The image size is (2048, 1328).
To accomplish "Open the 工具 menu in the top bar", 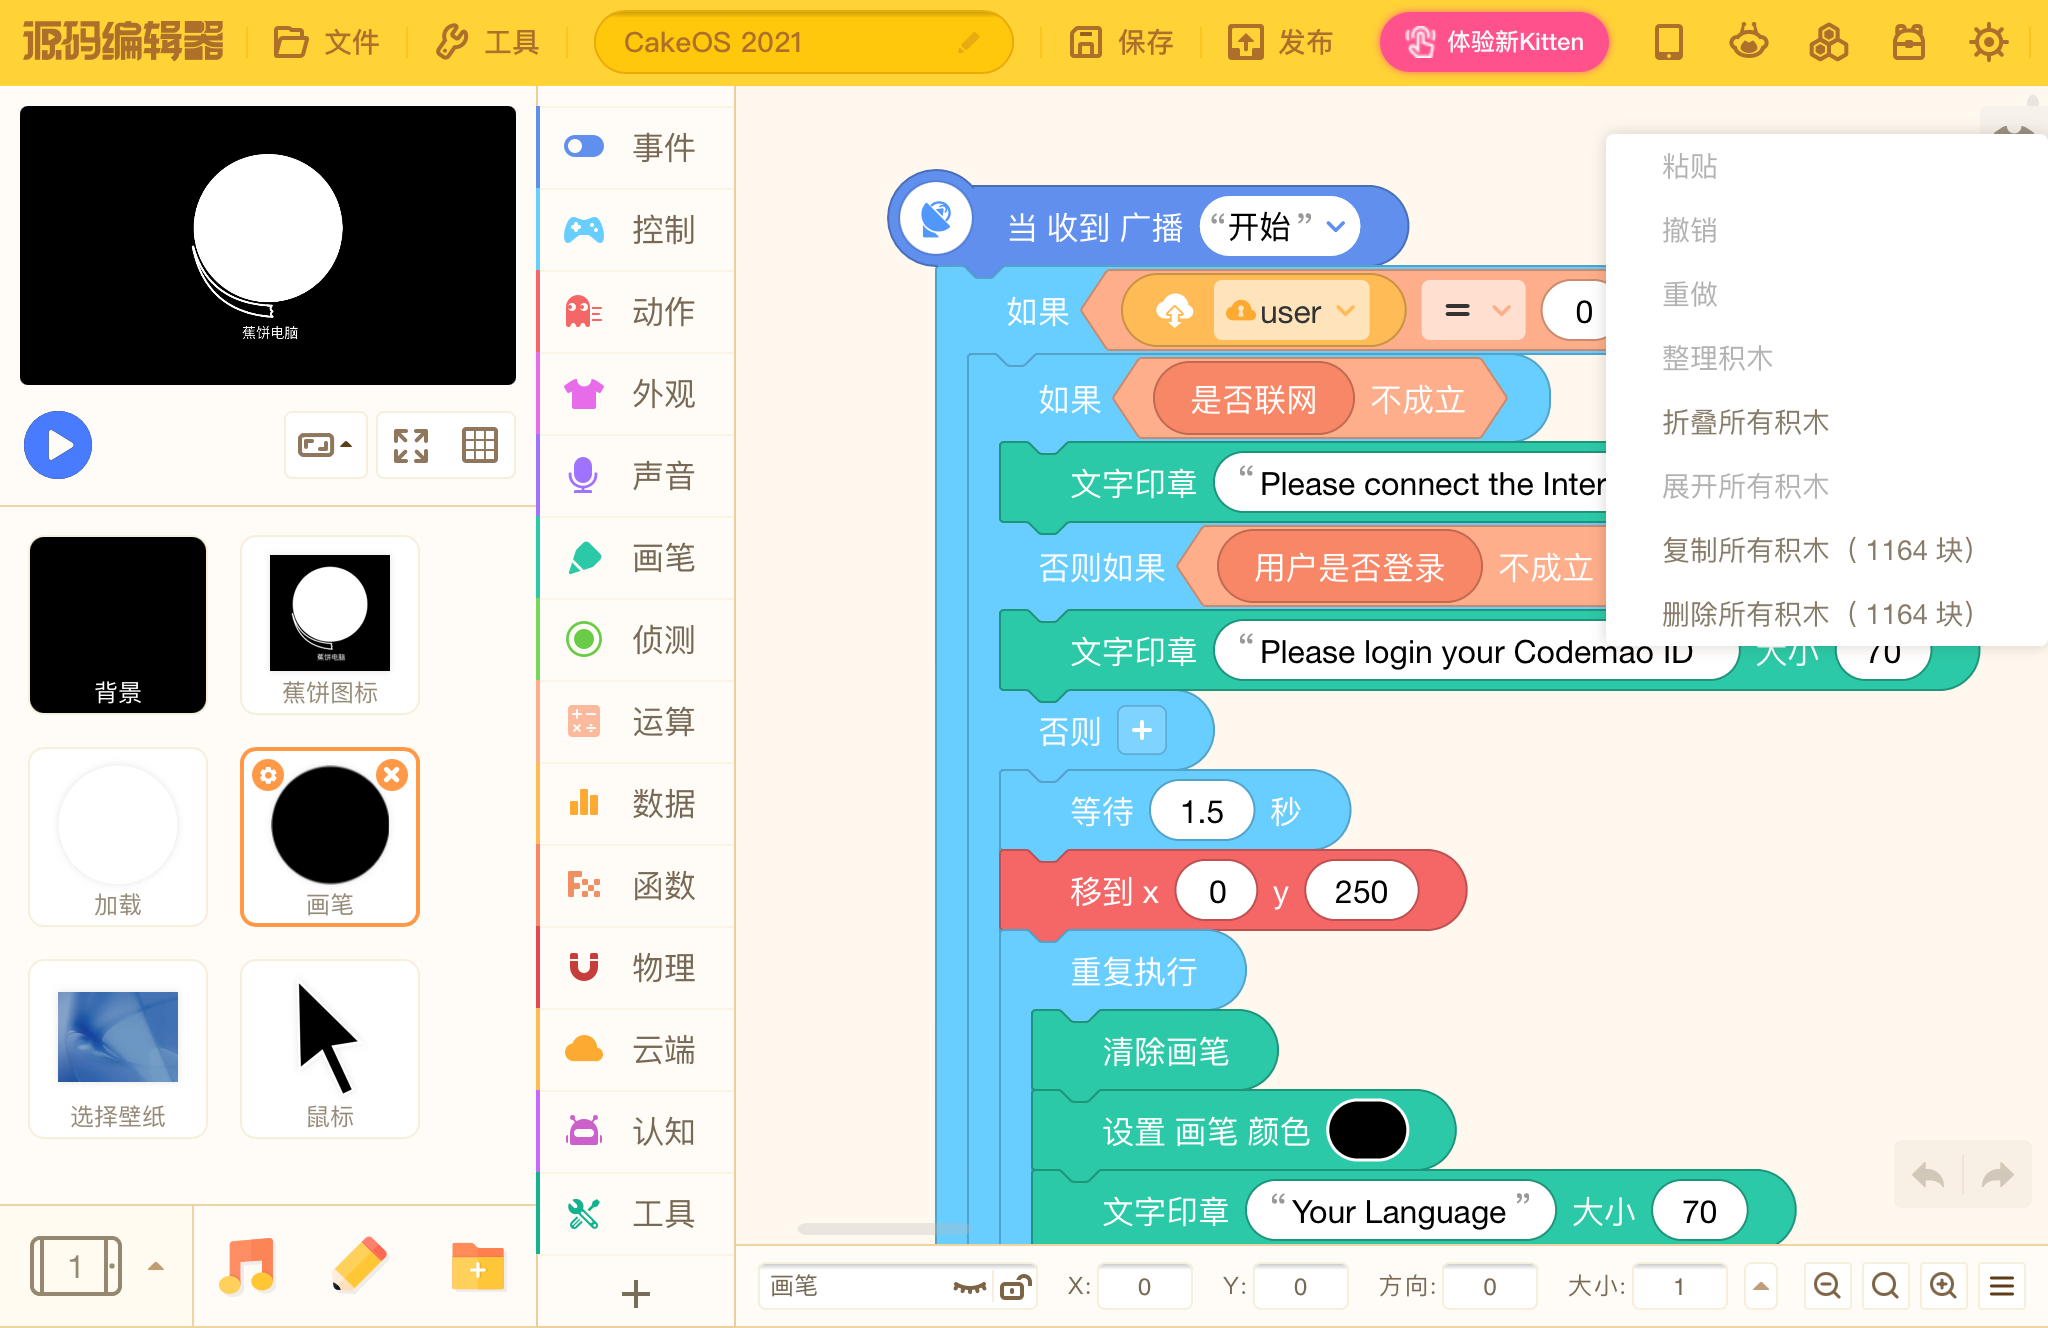I will [487, 42].
